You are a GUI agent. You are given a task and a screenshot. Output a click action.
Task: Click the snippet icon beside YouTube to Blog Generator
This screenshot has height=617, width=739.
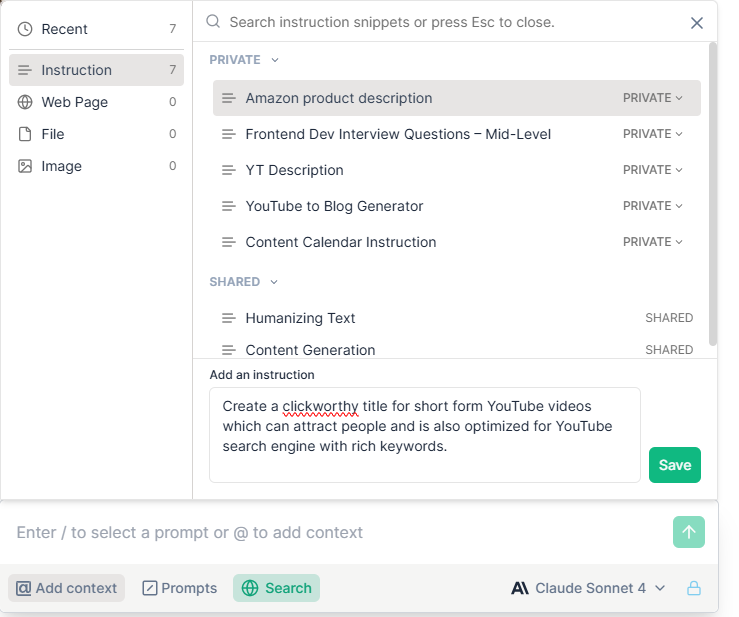point(229,206)
